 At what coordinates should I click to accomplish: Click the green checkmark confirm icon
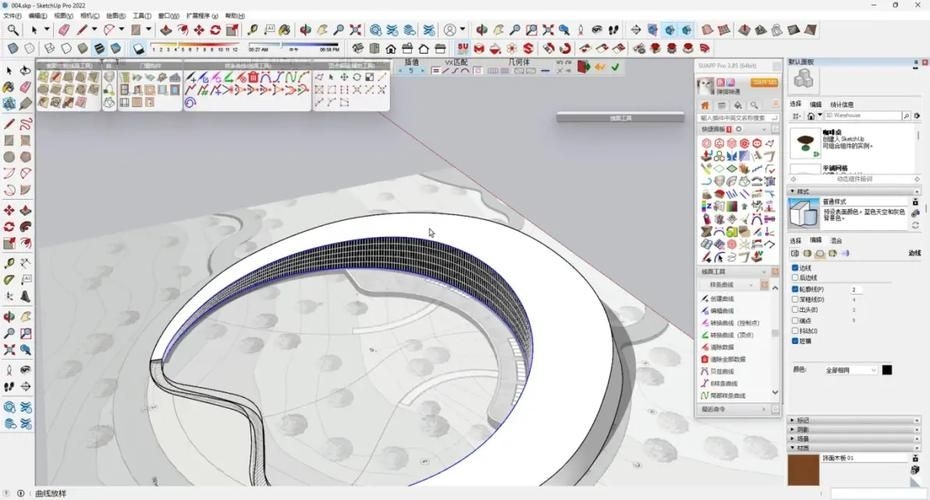point(615,67)
